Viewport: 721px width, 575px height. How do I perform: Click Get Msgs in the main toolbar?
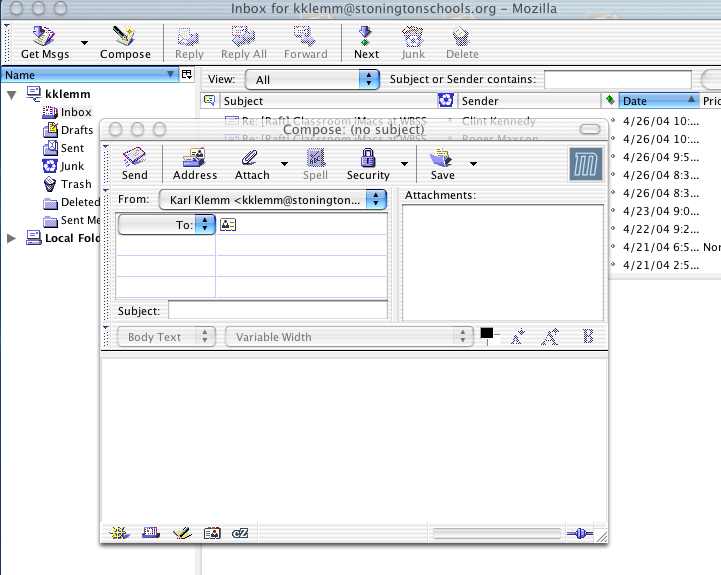44,42
